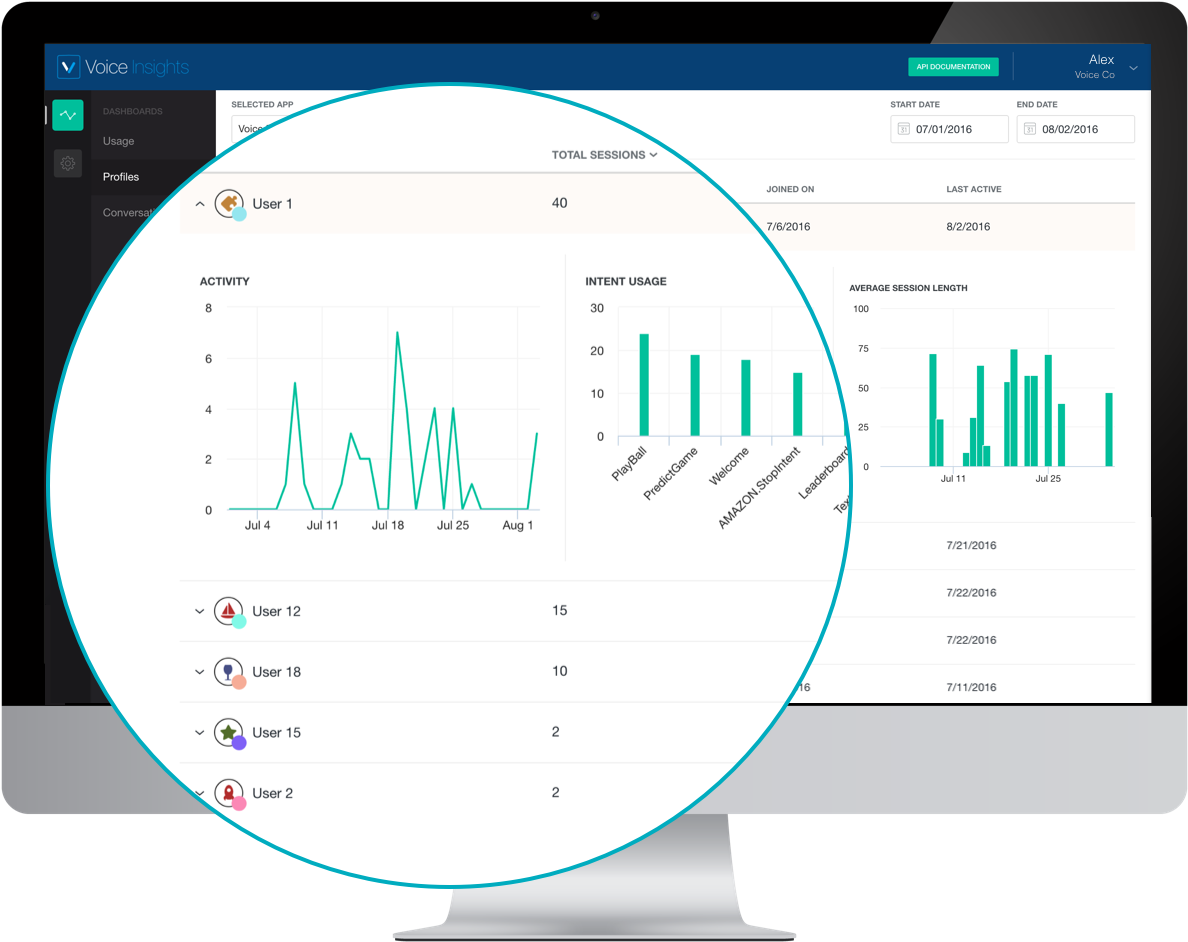
Task: Toggle User 18's orange status indicator
Action: pos(240,683)
